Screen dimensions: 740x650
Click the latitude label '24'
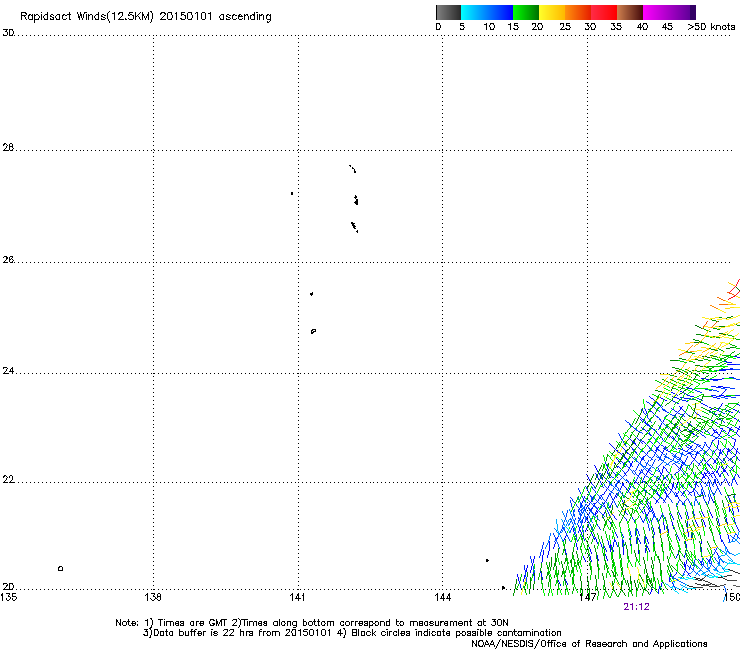pyautogui.click(x=8, y=371)
